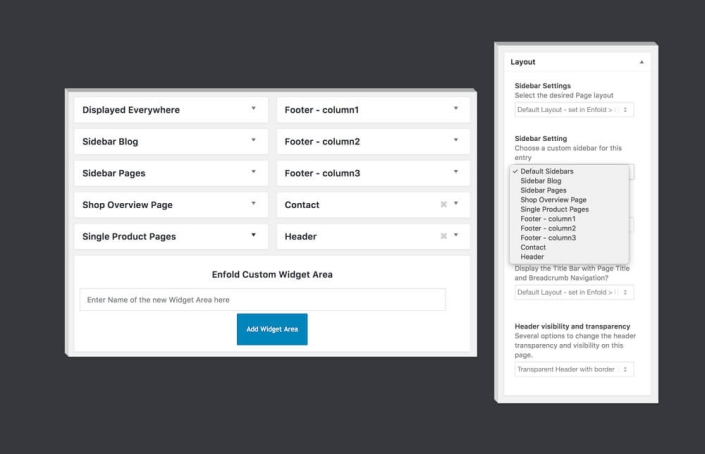Expand the Sidebar Blog widget area
705x454 pixels.
(253, 141)
